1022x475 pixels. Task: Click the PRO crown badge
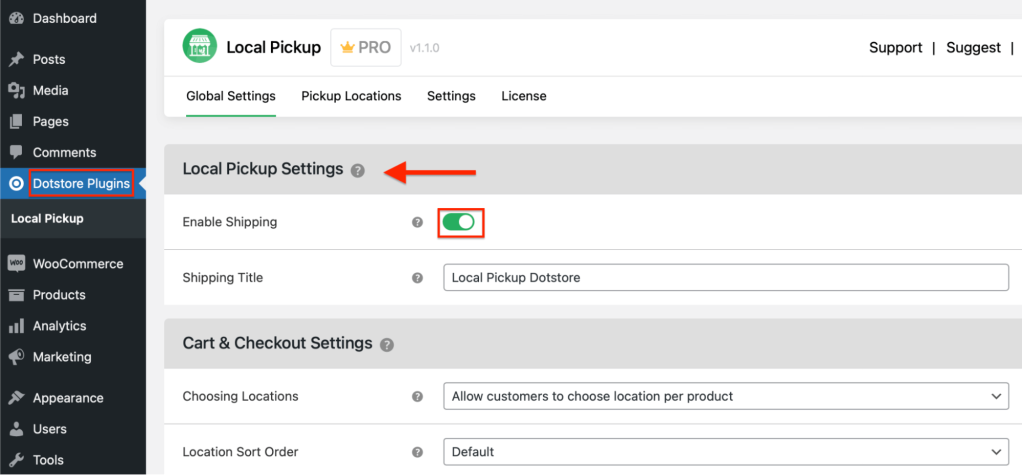point(366,47)
